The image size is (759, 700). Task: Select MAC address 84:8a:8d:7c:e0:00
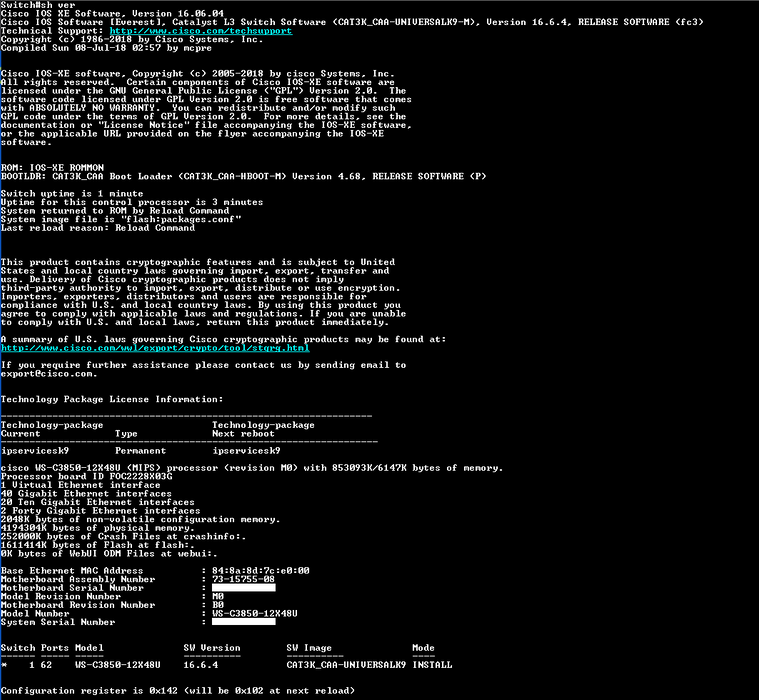pos(261,571)
